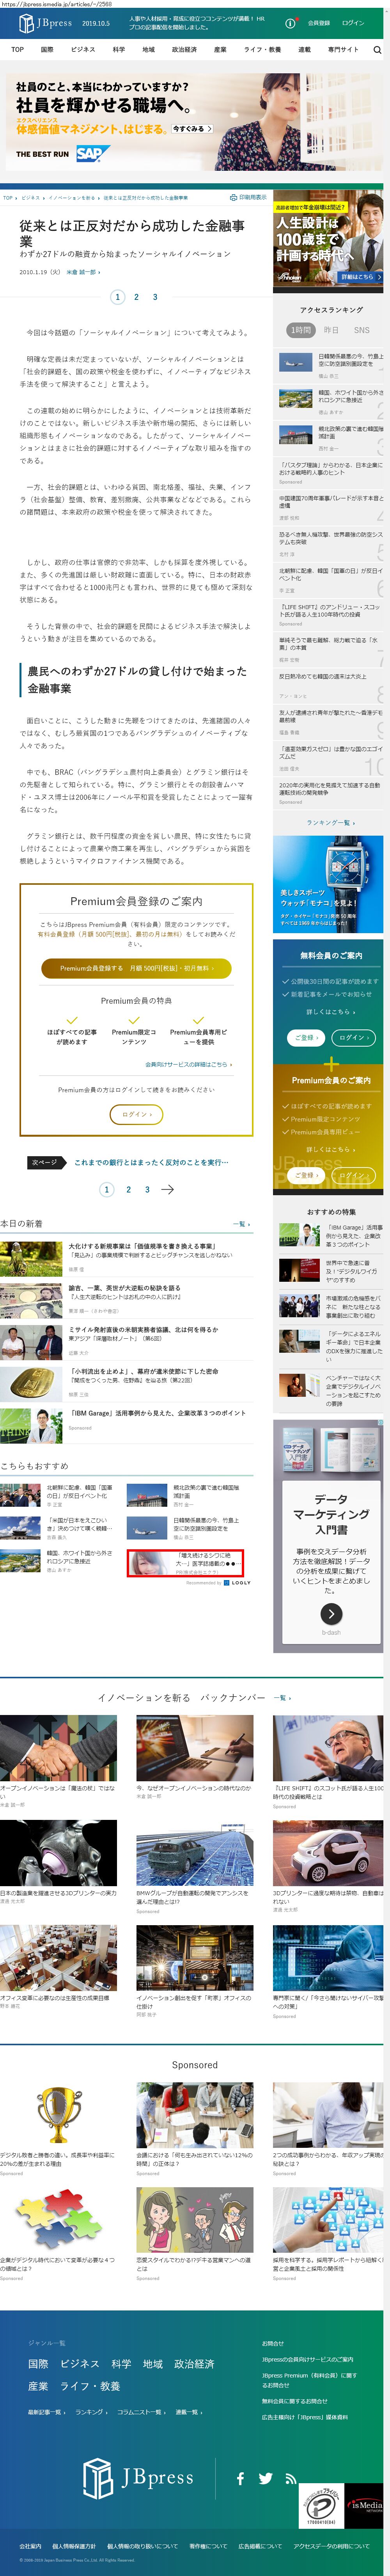The height and width of the screenshot is (2576, 390).
Task: Switch ranking to SNS tab
Action: [361, 330]
